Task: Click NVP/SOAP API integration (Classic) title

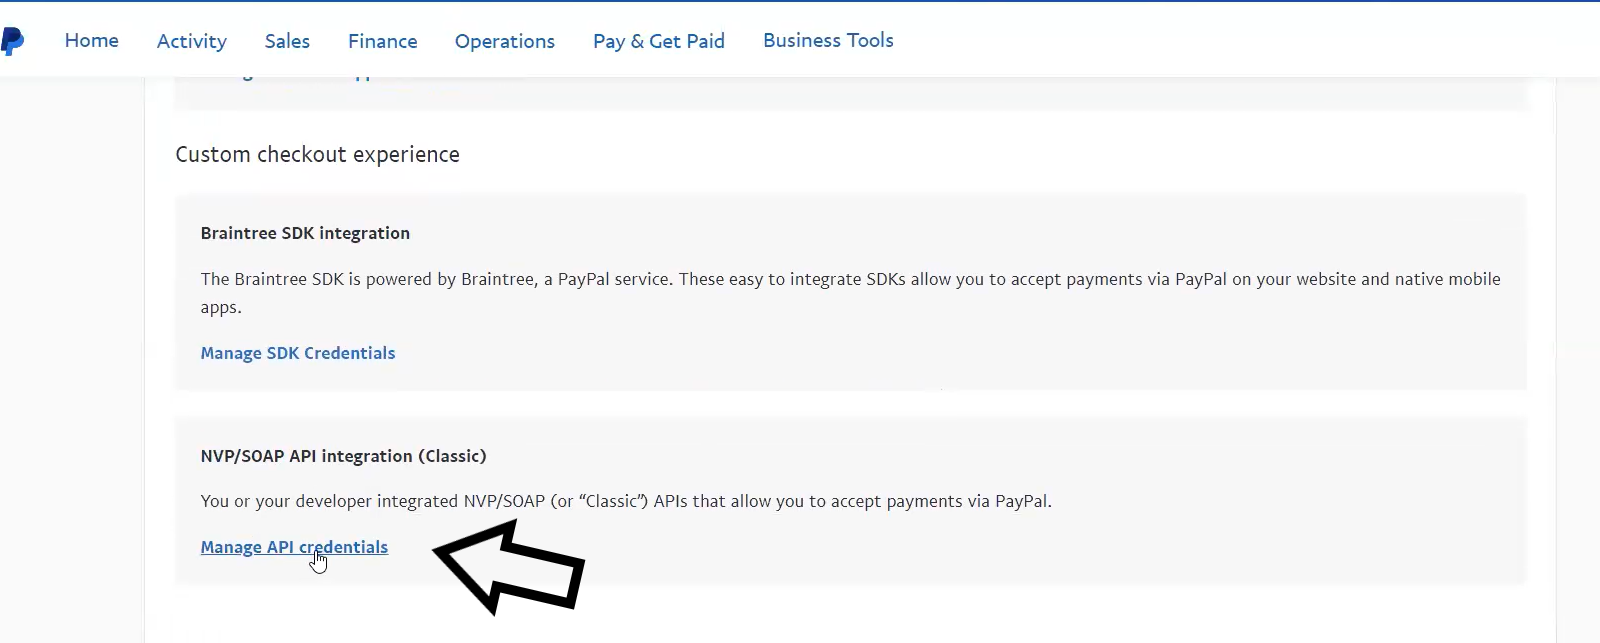Action: click(343, 456)
